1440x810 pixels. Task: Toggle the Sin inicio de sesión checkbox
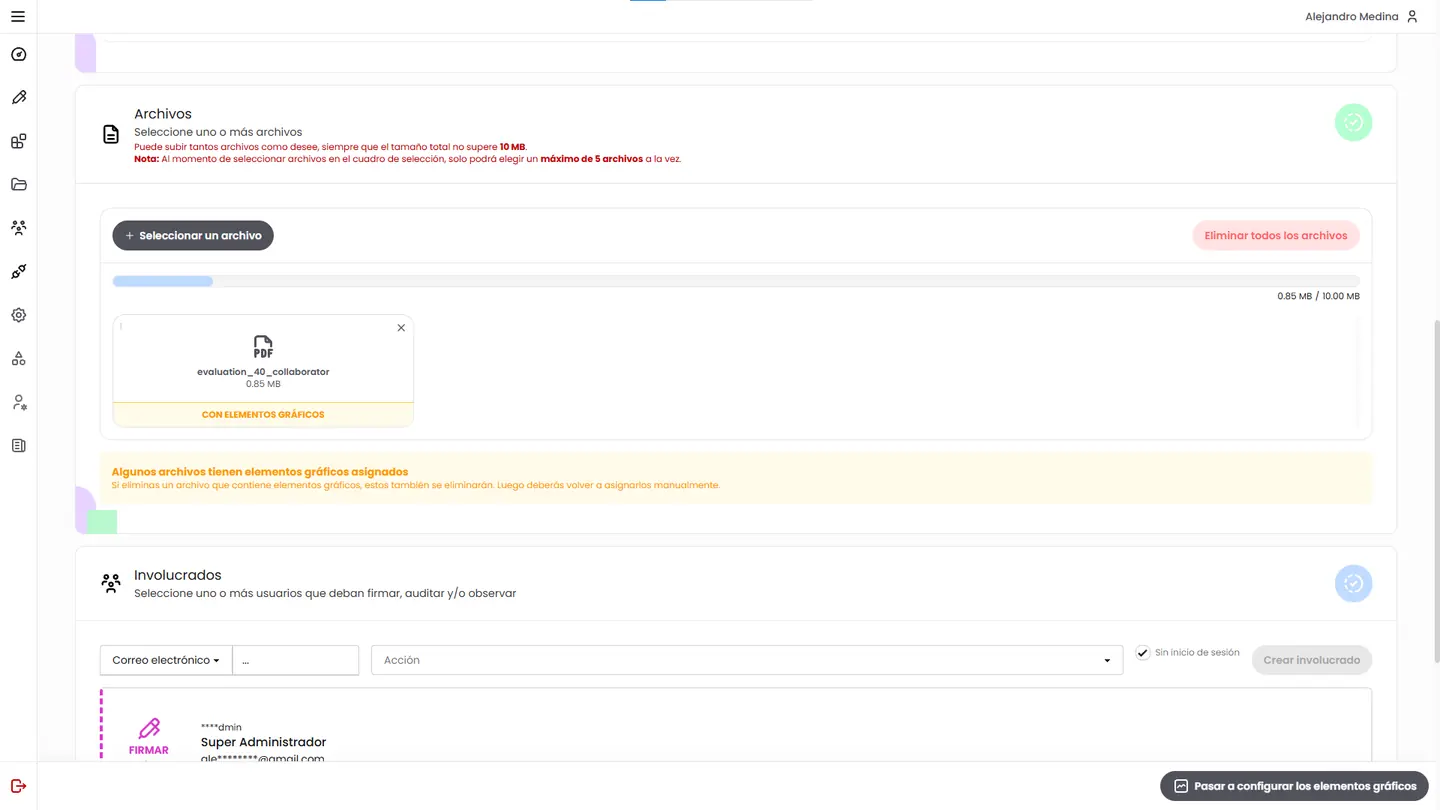(1142, 652)
